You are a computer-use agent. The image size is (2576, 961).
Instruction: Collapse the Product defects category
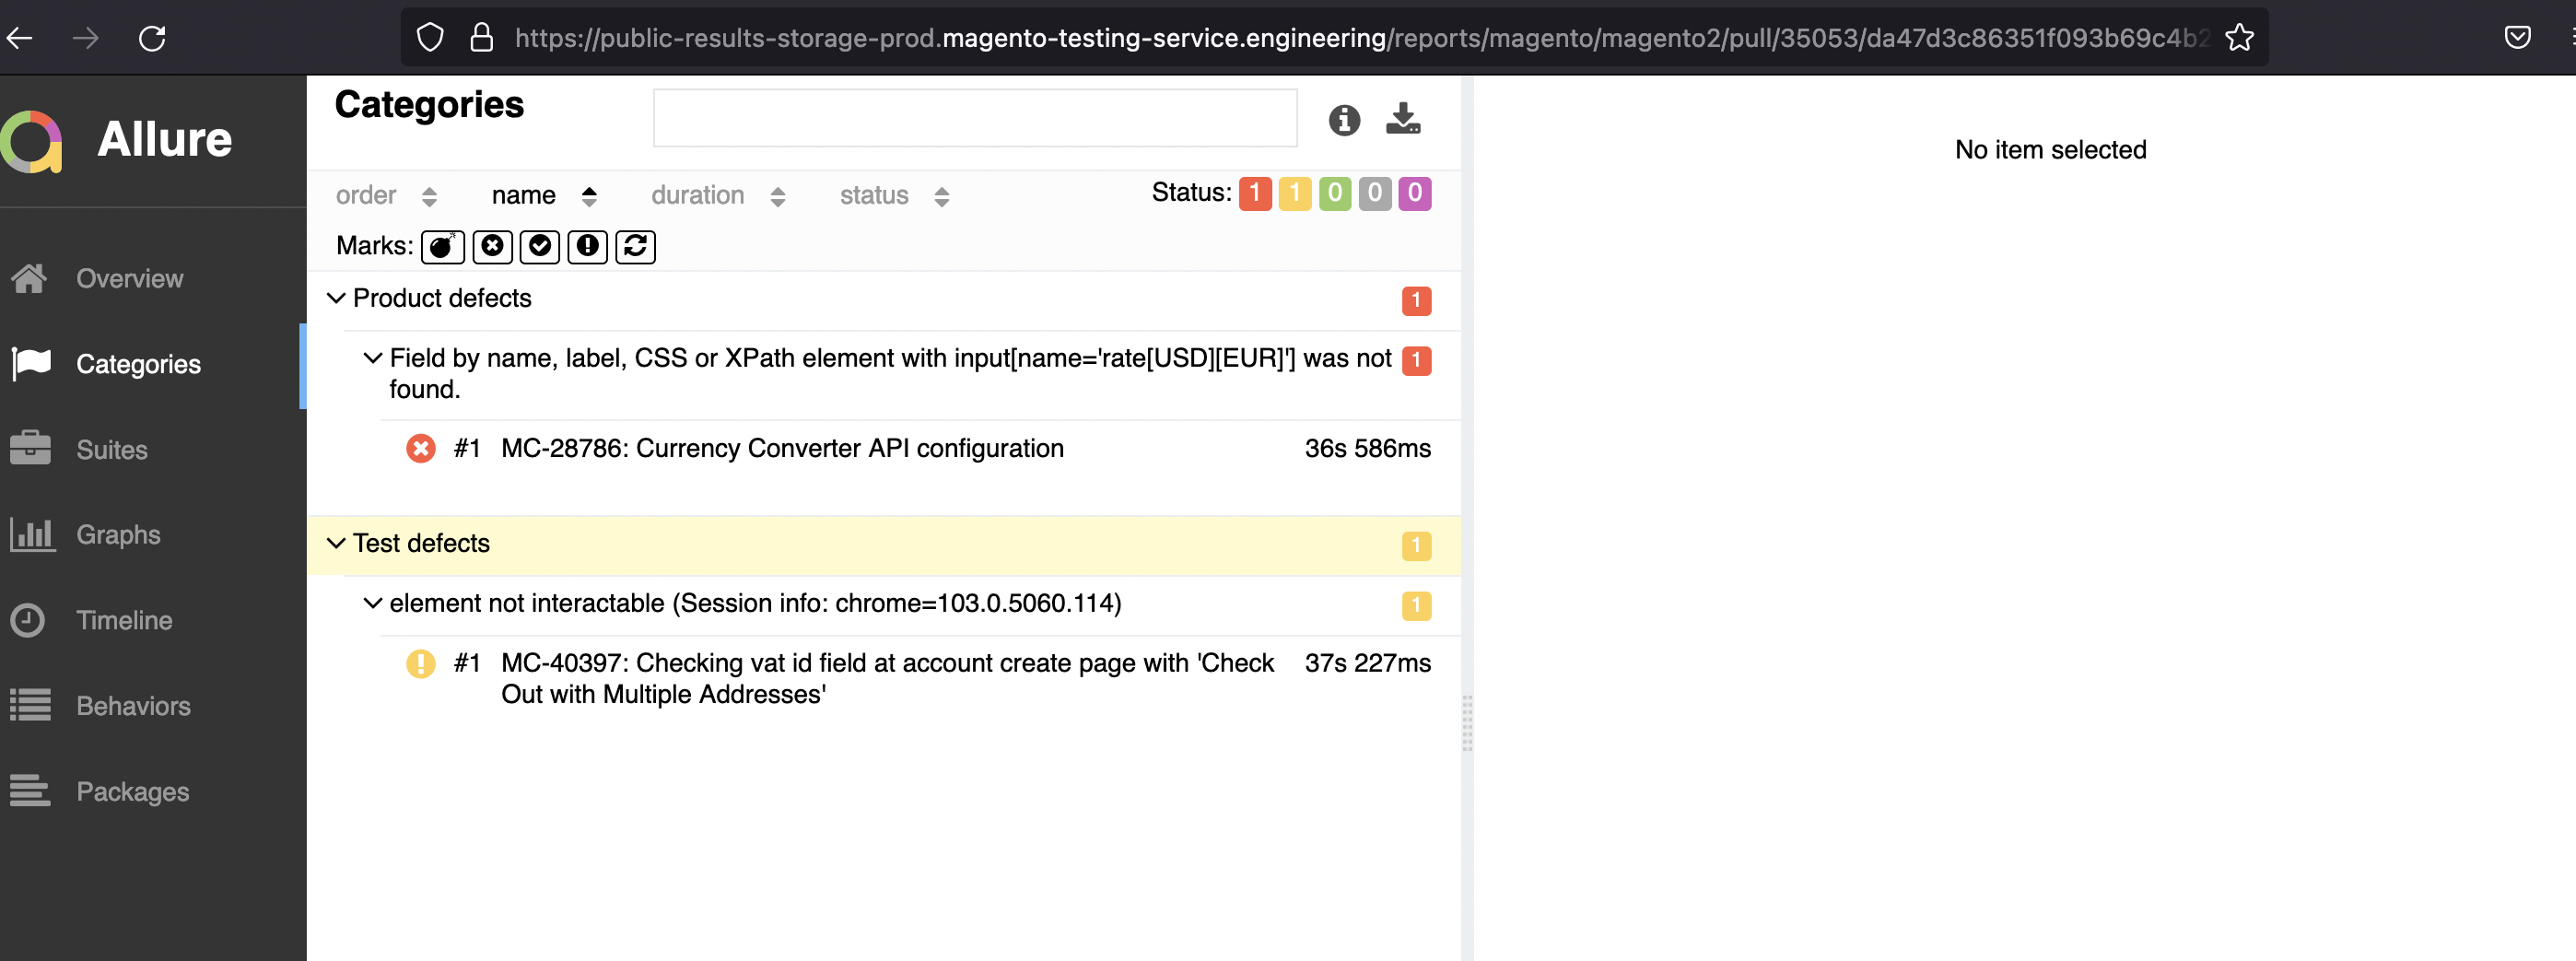pos(336,298)
